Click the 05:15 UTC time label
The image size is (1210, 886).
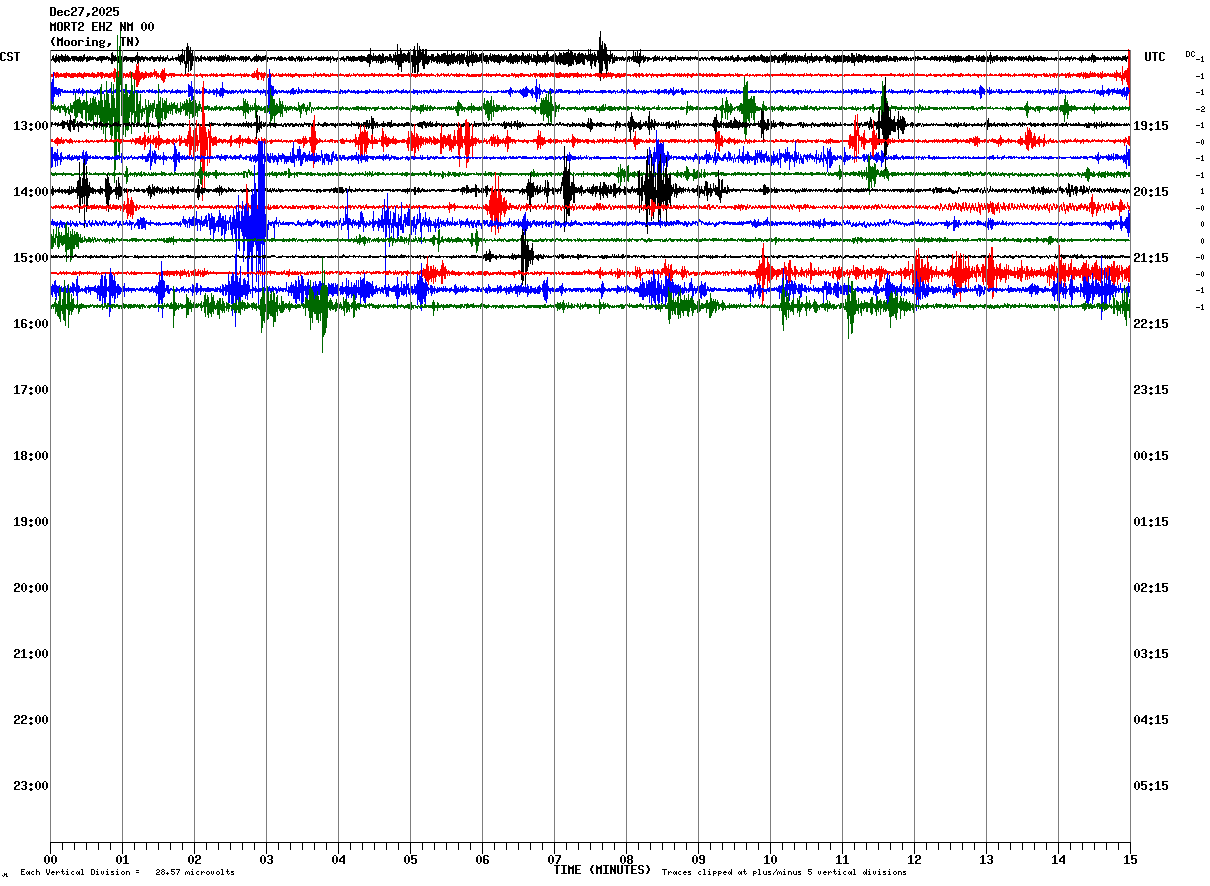[1151, 786]
